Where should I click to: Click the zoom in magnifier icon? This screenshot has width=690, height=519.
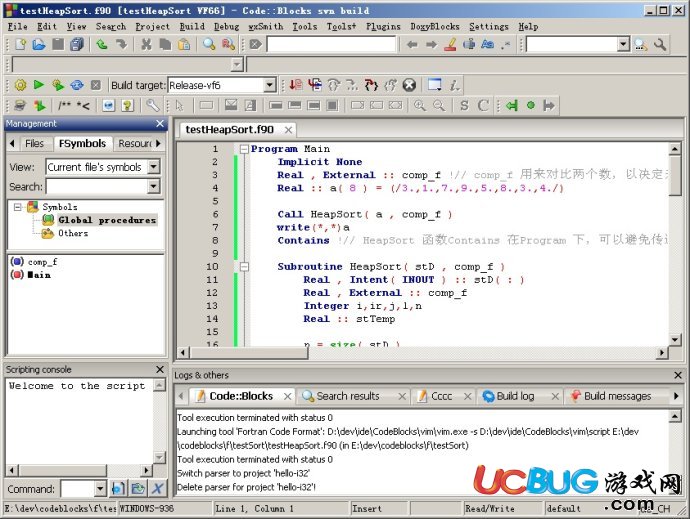(419, 106)
